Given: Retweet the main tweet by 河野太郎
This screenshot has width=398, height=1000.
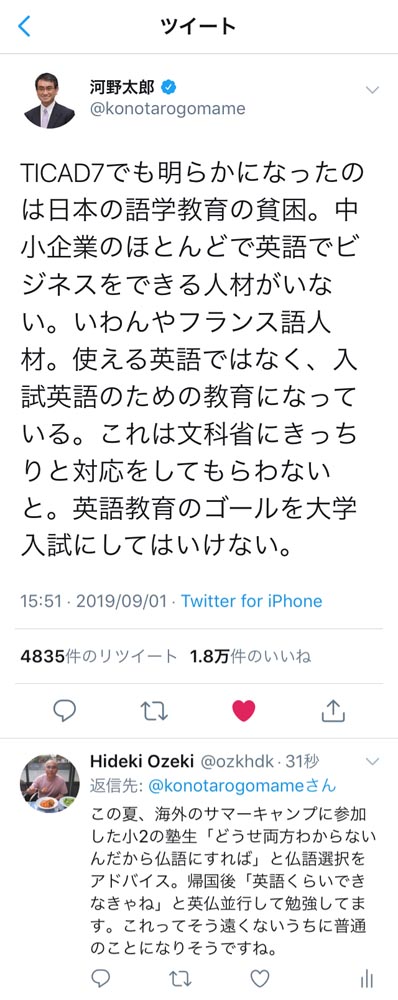Looking at the screenshot, I should [154, 710].
